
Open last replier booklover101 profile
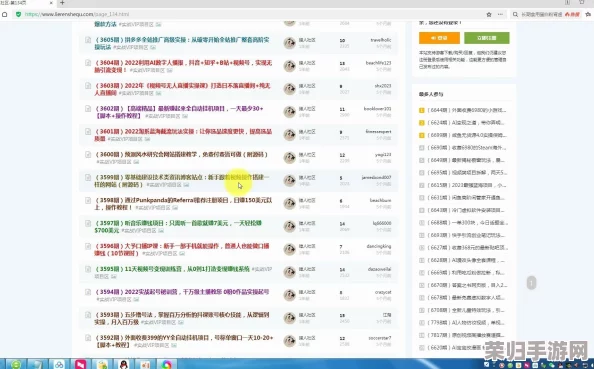[x=377, y=109]
